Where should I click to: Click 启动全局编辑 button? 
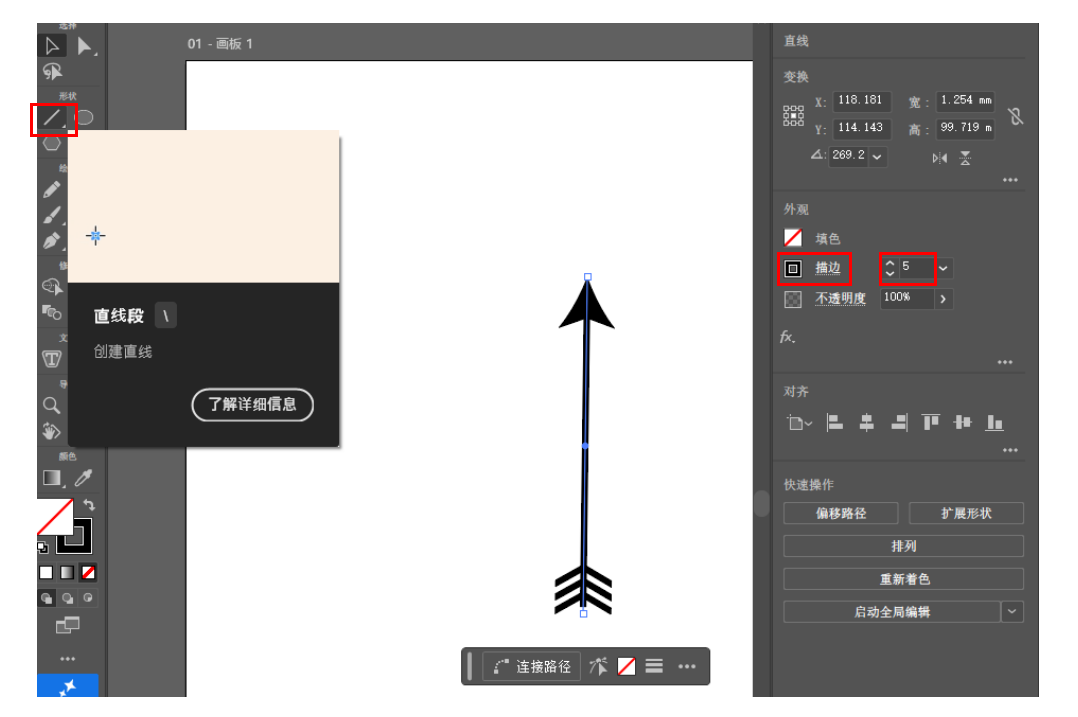point(892,612)
